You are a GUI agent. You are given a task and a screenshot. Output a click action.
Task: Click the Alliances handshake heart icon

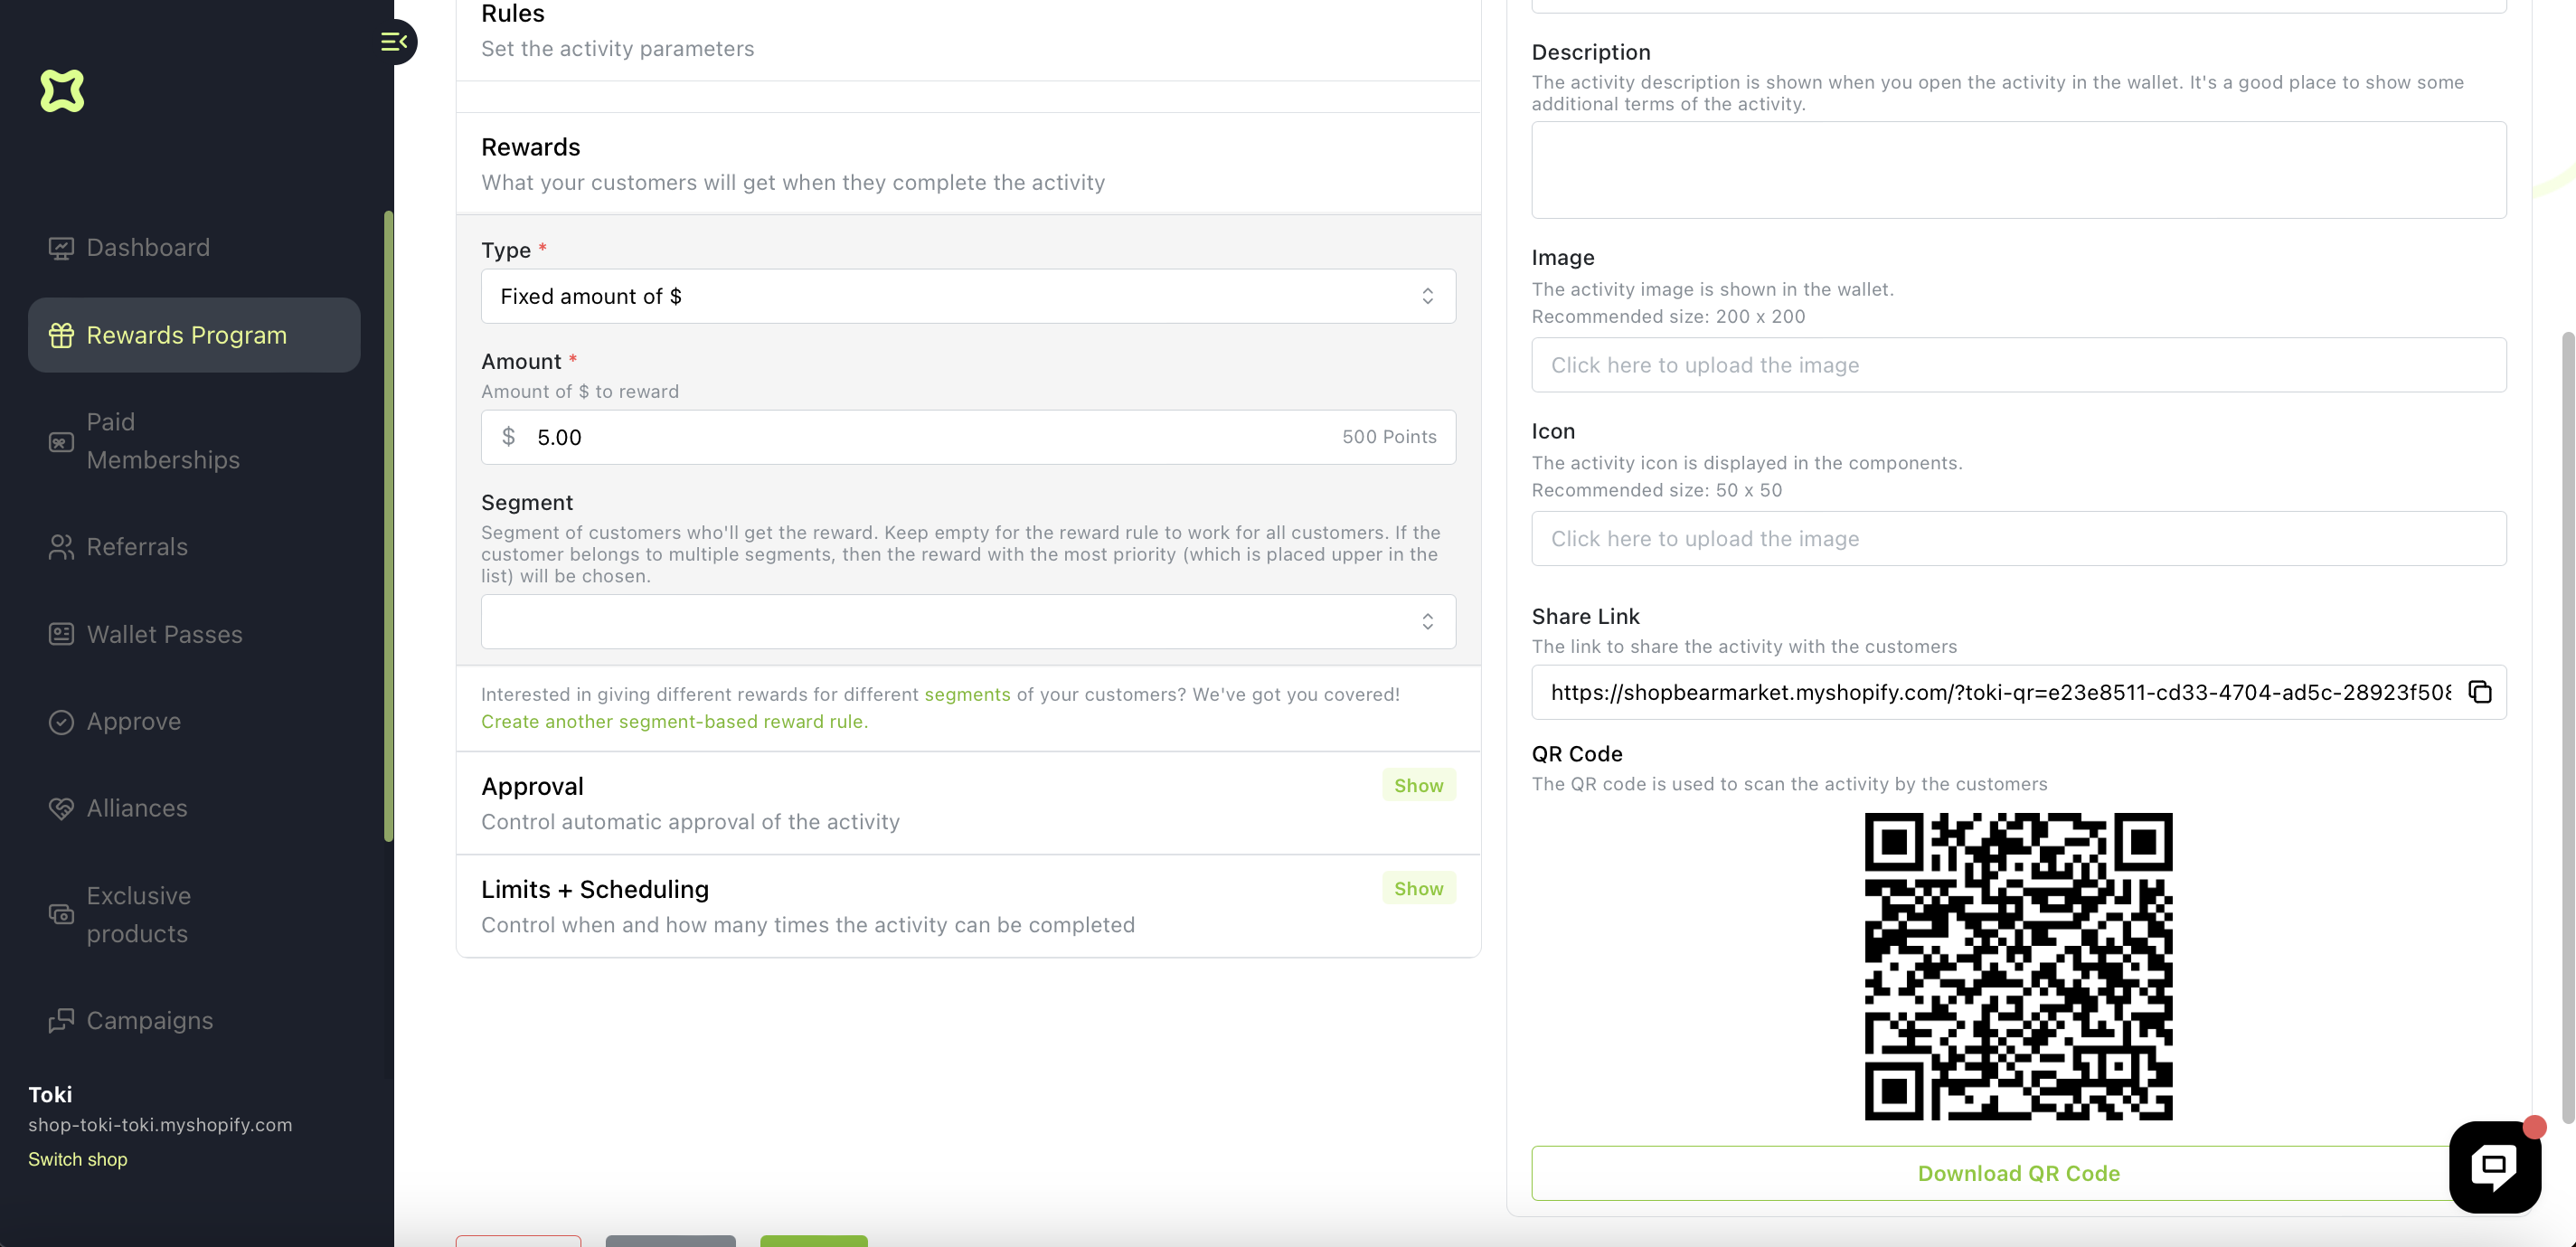61,808
